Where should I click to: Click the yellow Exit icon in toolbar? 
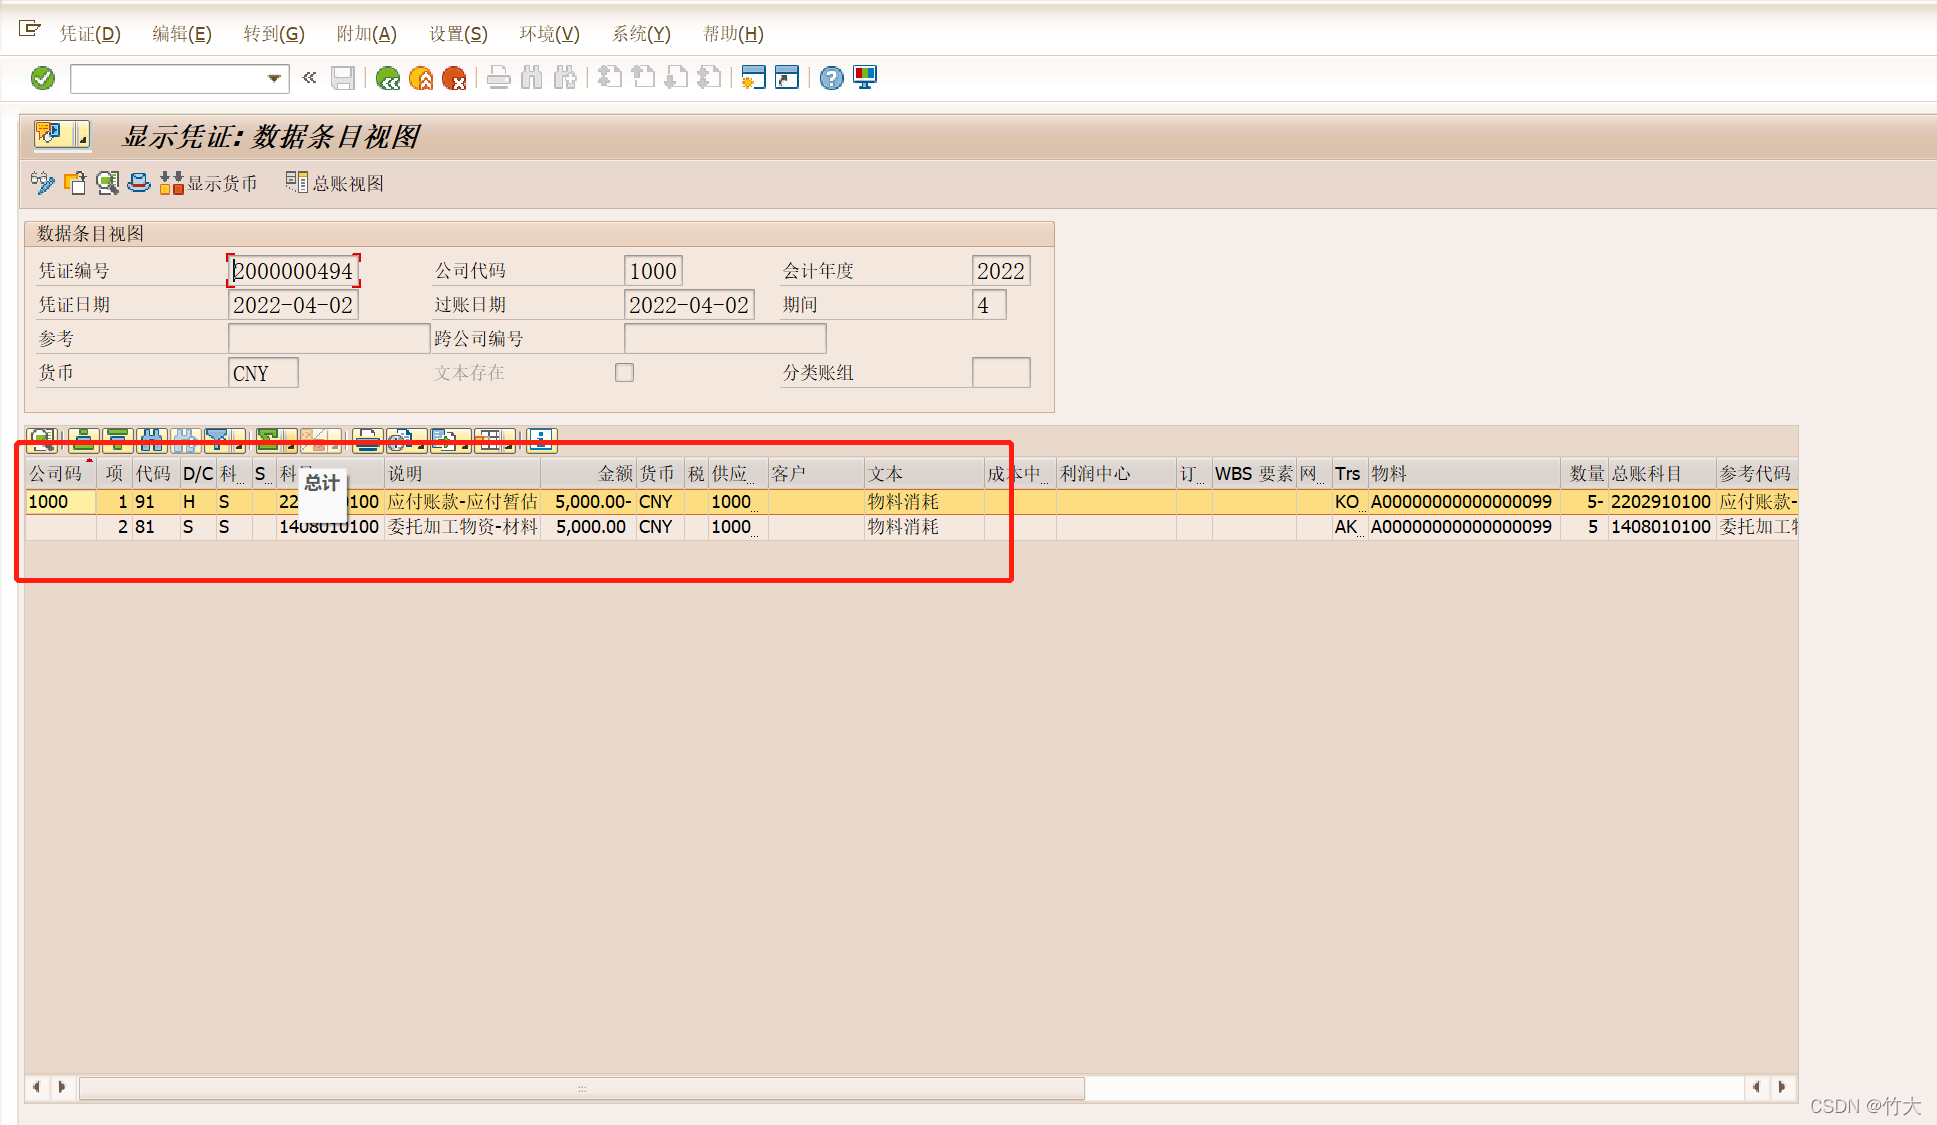click(421, 78)
